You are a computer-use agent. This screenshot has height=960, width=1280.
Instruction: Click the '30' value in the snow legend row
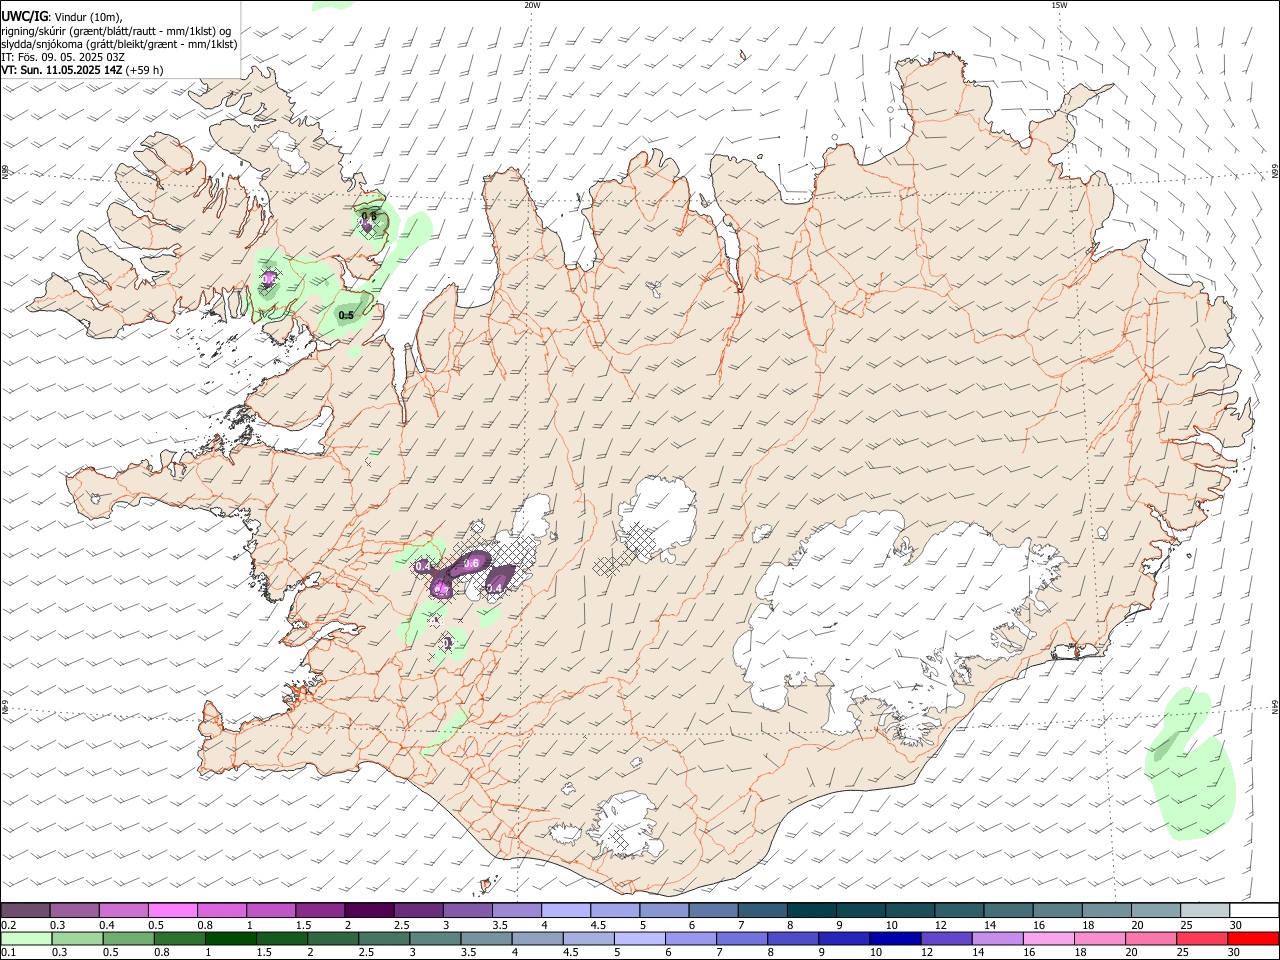point(1236,925)
